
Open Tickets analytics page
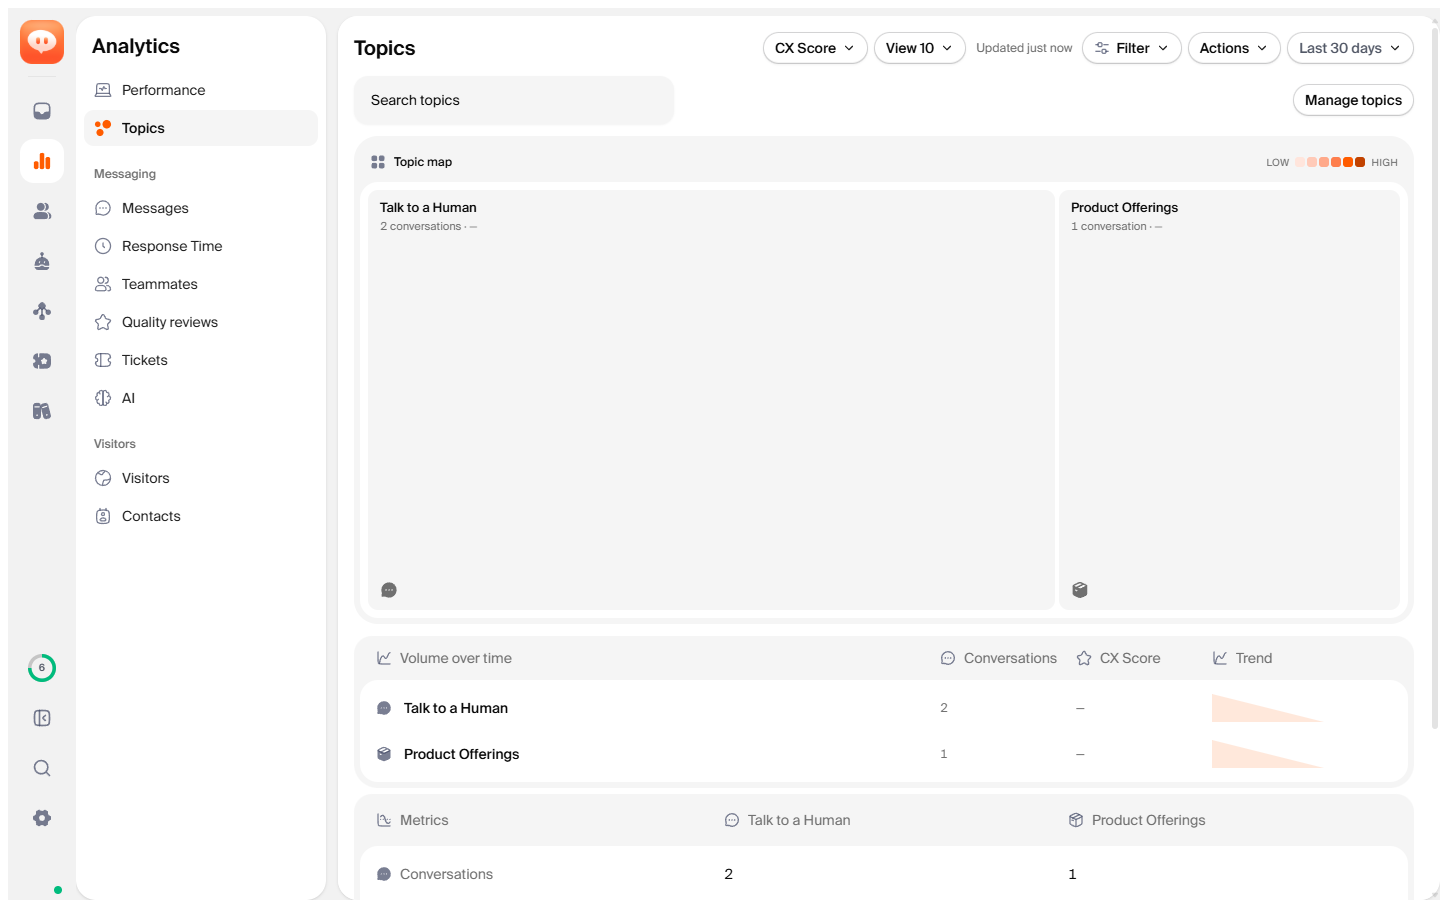pyautogui.click(x=201, y=360)
